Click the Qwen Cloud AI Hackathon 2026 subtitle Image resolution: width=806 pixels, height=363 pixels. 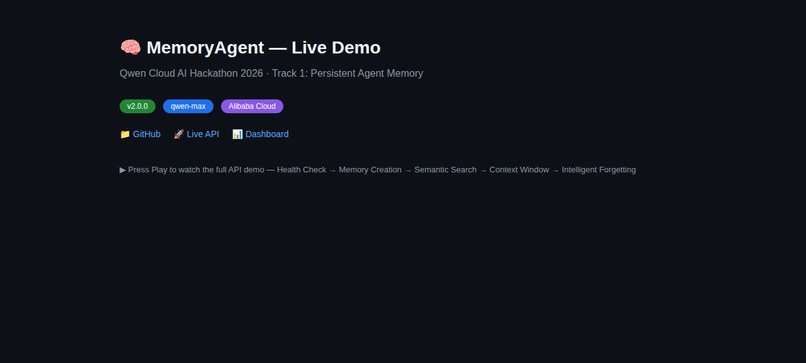click(x=271, y=74)
